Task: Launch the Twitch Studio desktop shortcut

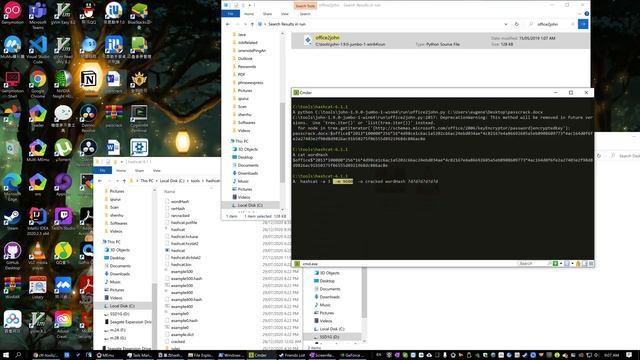Action: [63, 220]
